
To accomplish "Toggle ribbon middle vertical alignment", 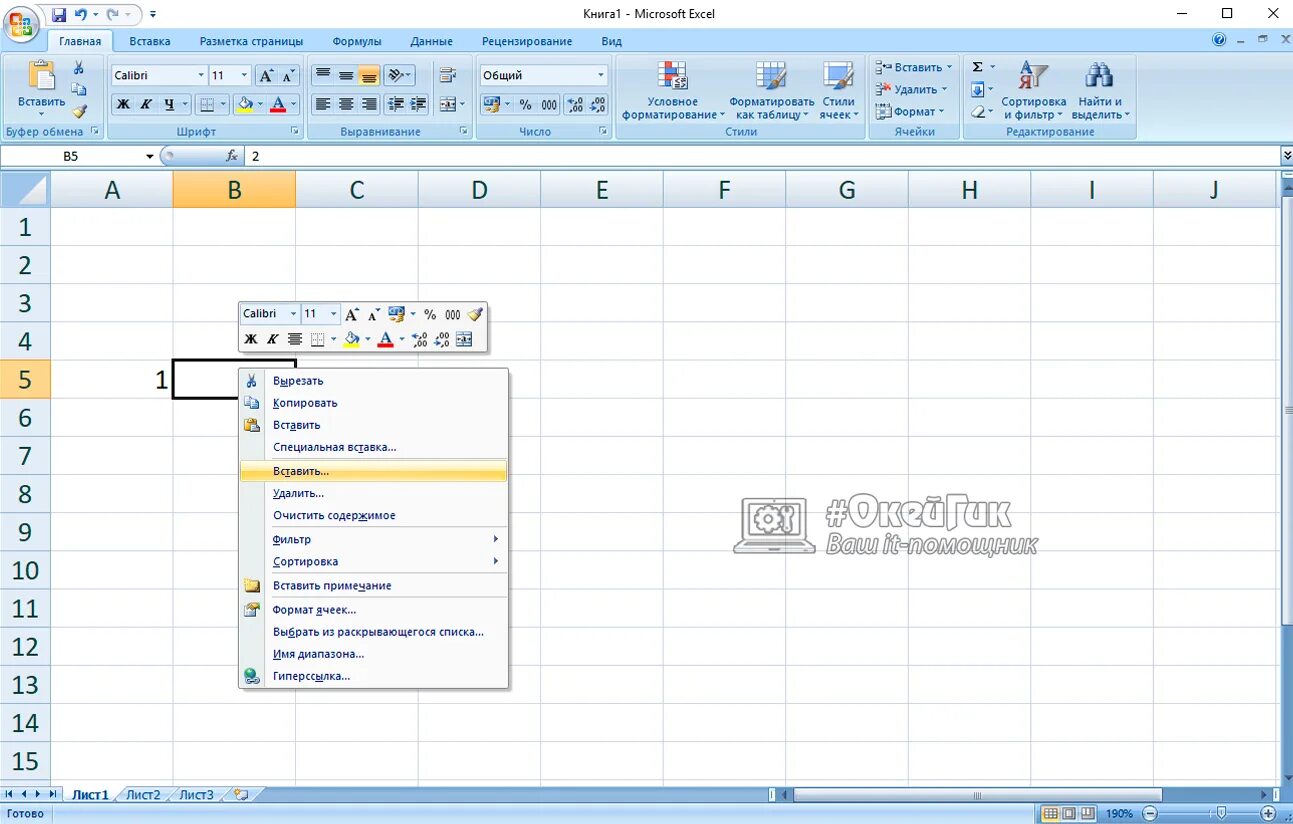I will tap(346, 76).
